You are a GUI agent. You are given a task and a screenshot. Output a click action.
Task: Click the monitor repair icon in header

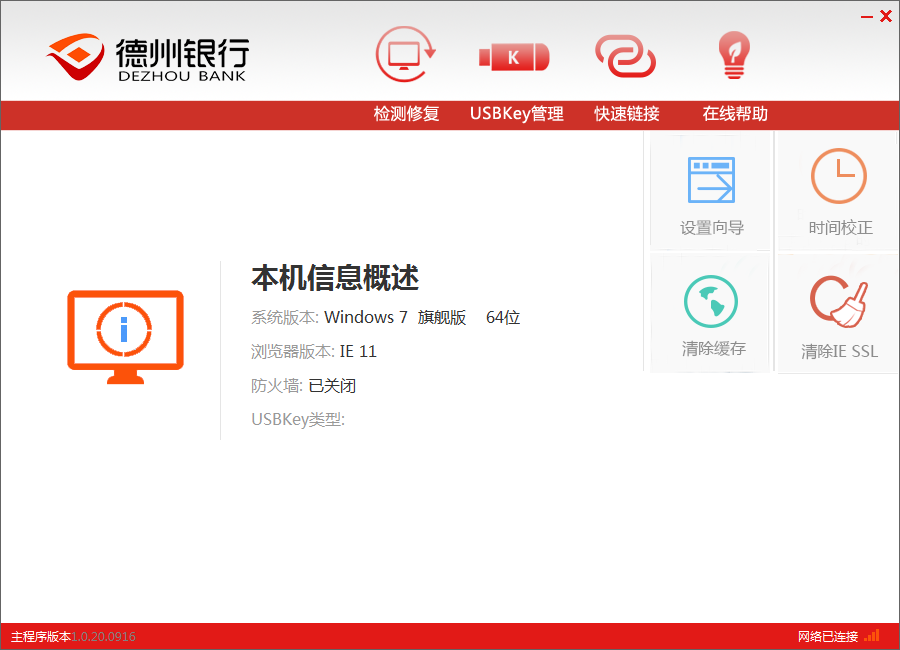click(x=406, y=56)
